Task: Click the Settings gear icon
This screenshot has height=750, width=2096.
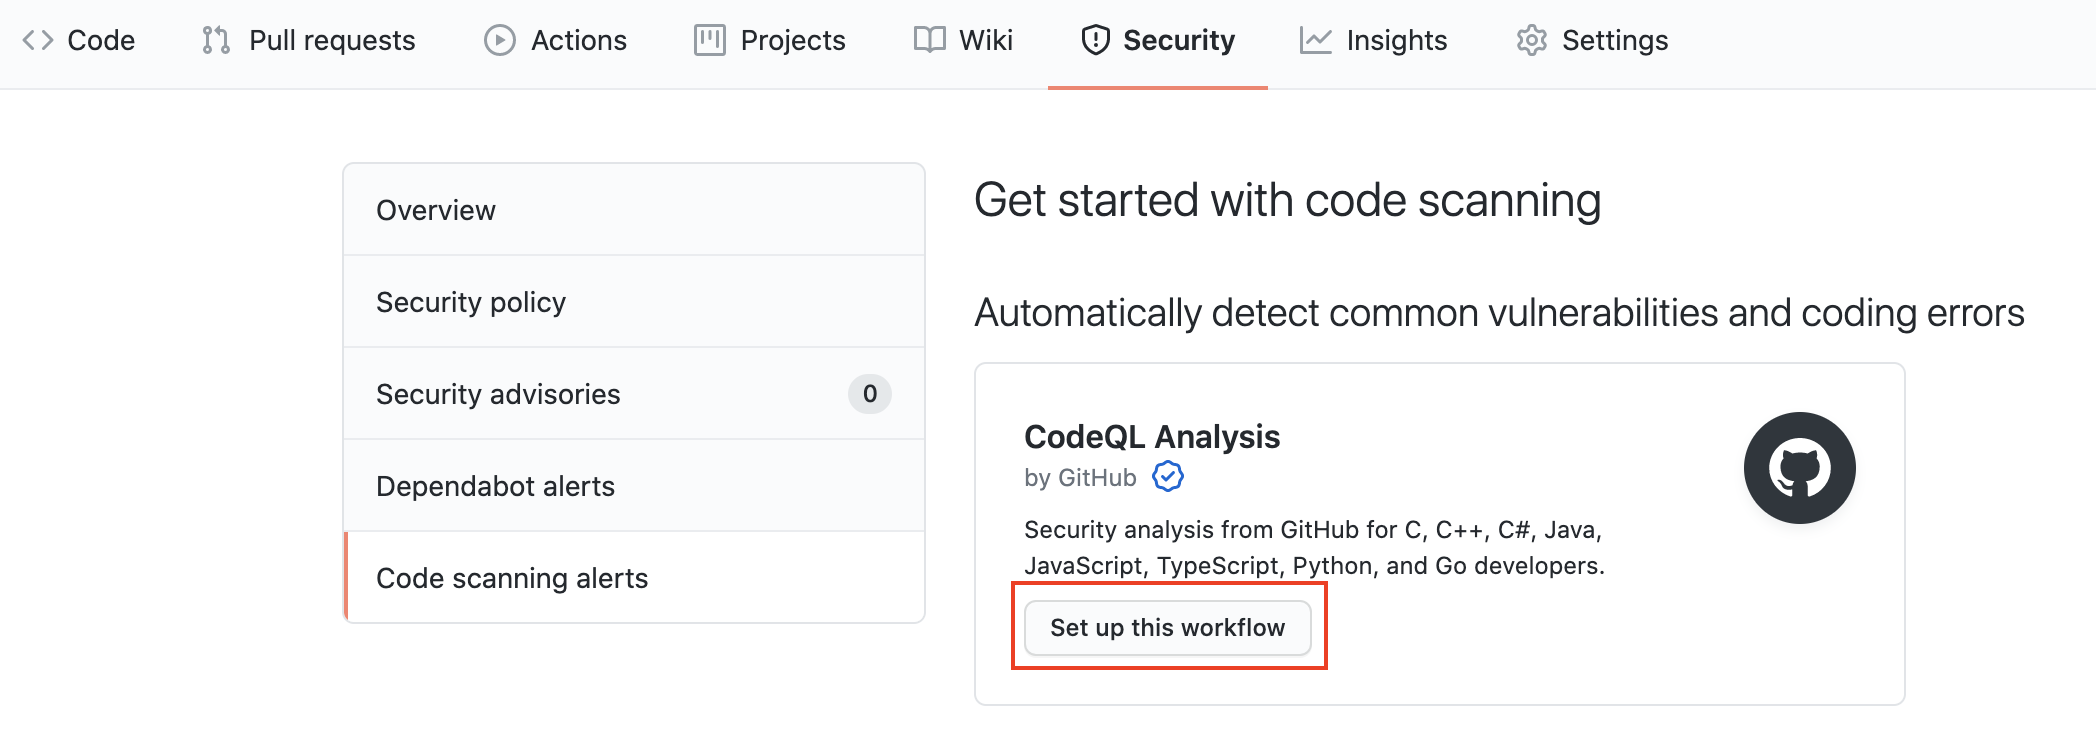Action: pyautogui.click(x=1532, y=40)
